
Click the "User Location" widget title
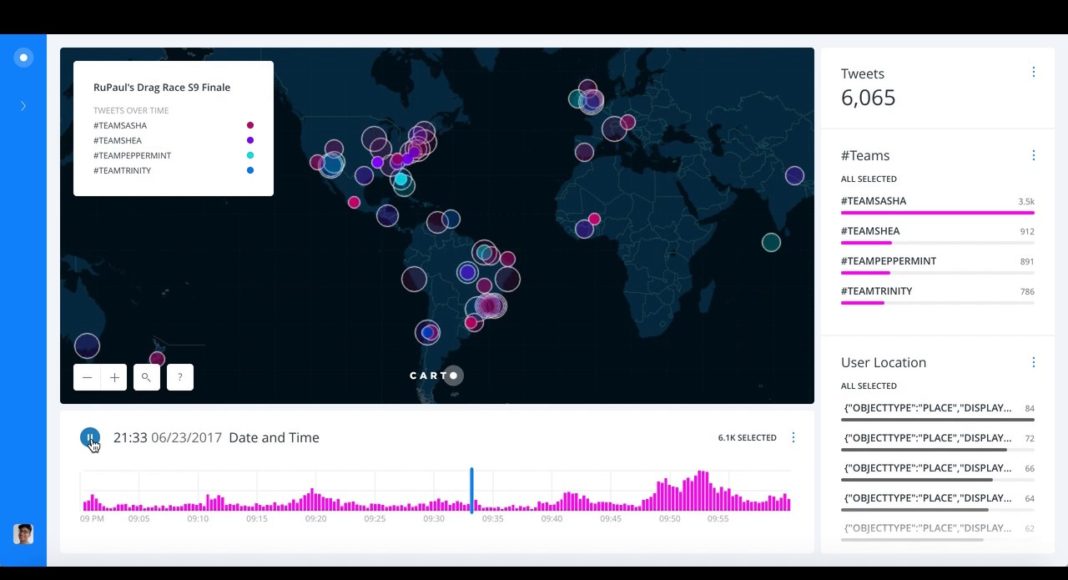click(883, 362)
